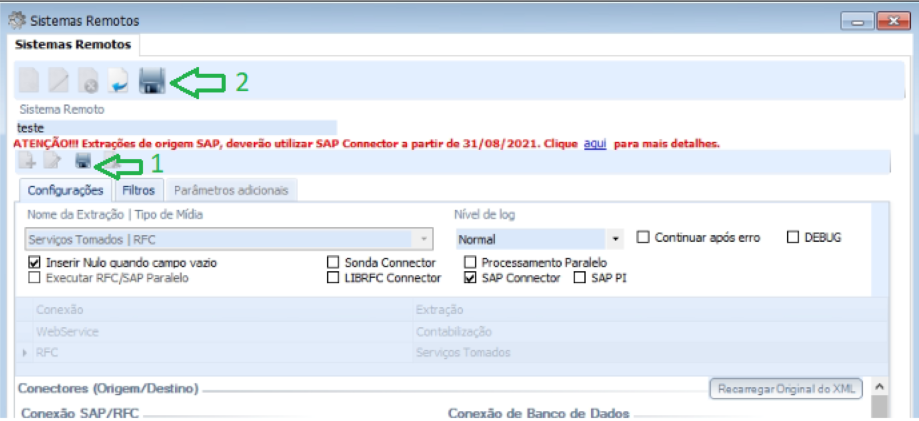Click the Sistema Remoto field containing 'teste'
The width and height of the screenshot is (919, 421).
coord(176,127)
